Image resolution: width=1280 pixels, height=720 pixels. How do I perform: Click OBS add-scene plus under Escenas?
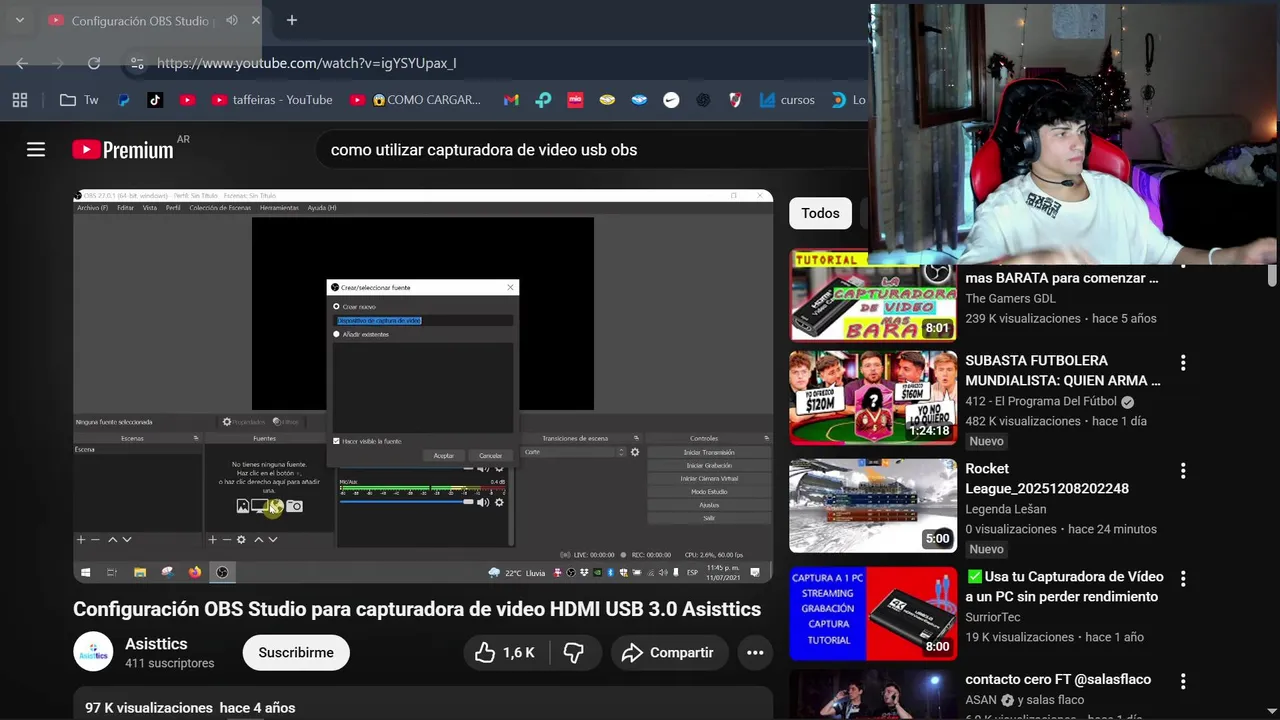[x=81, y=540]
